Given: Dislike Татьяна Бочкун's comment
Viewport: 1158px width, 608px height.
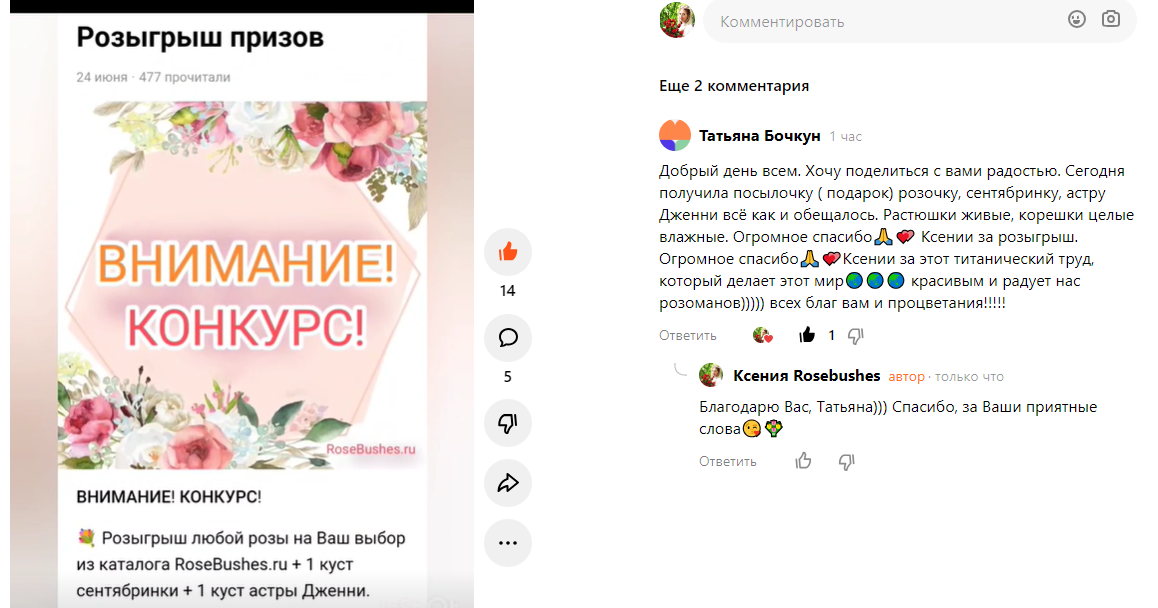Looking at the screenshot, I should tap(855, 336).
